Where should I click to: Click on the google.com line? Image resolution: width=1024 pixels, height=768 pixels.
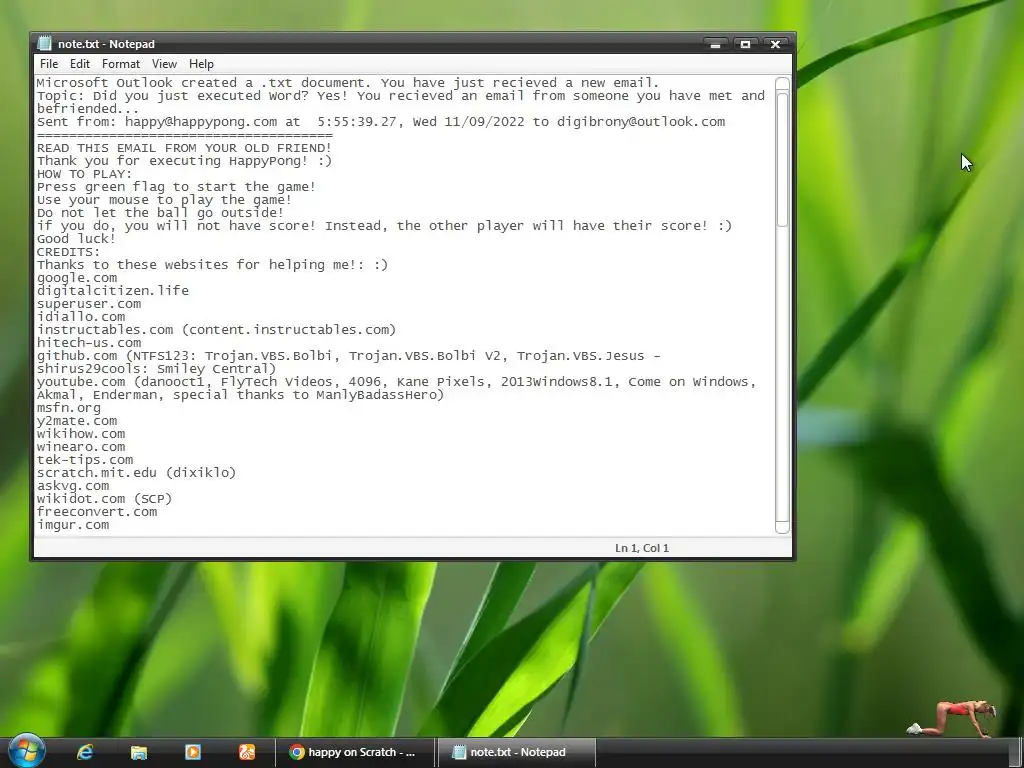point(77,278)
